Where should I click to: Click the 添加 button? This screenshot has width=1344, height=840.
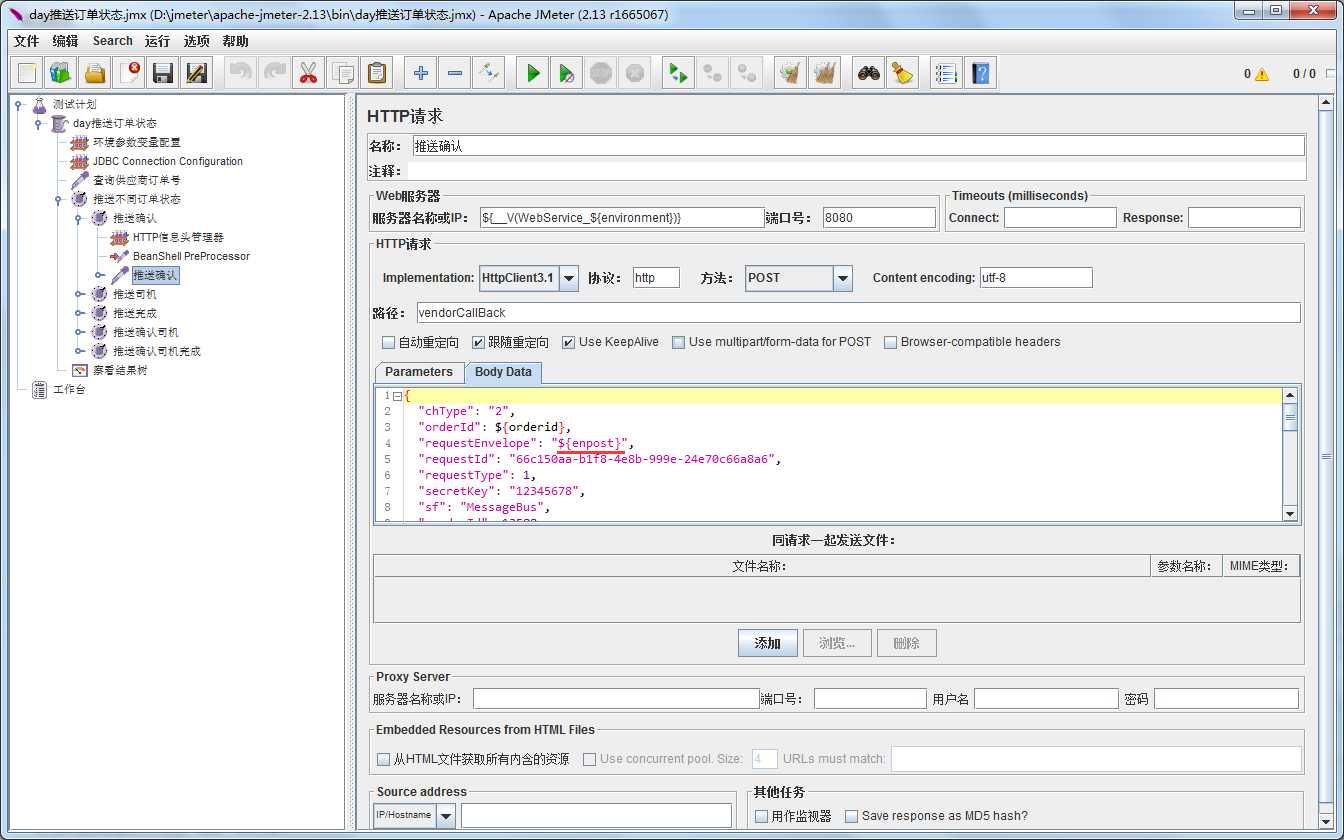point(767,643)
